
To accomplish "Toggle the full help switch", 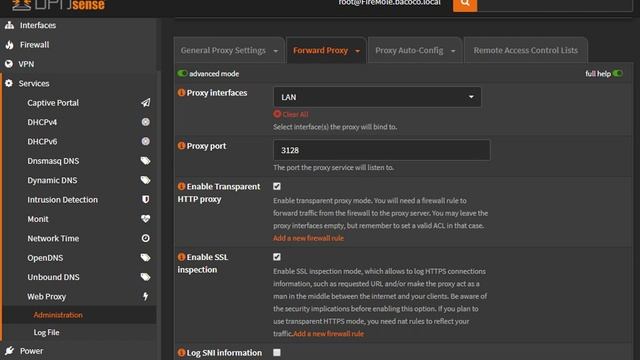I will point(618,73).
